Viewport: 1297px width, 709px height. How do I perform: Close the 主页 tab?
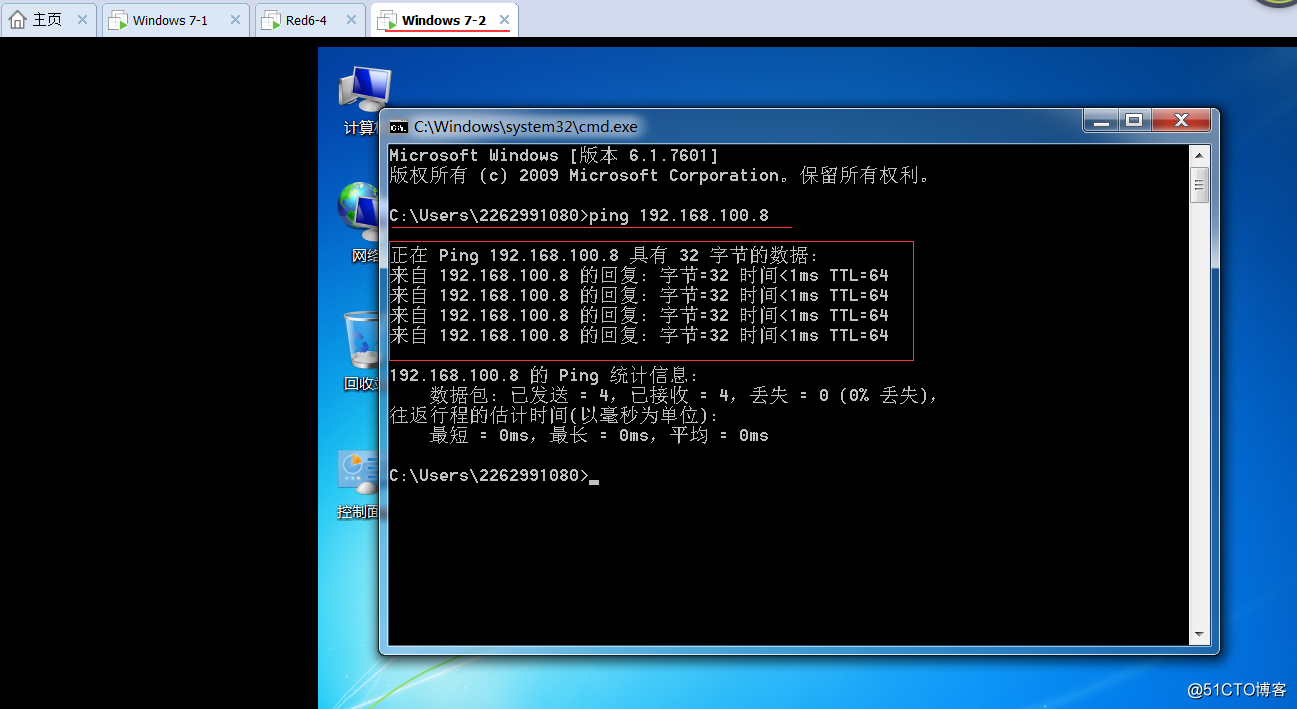[82, 20]
